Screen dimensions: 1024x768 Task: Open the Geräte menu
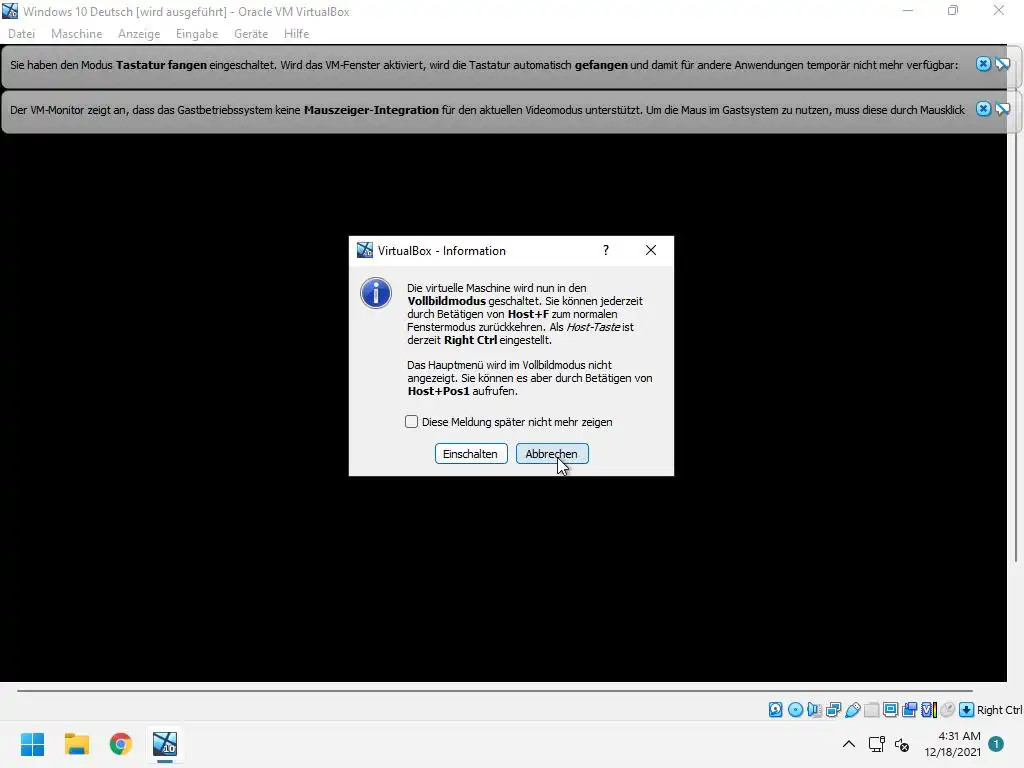pyautogui.click(x=251, y=34)
